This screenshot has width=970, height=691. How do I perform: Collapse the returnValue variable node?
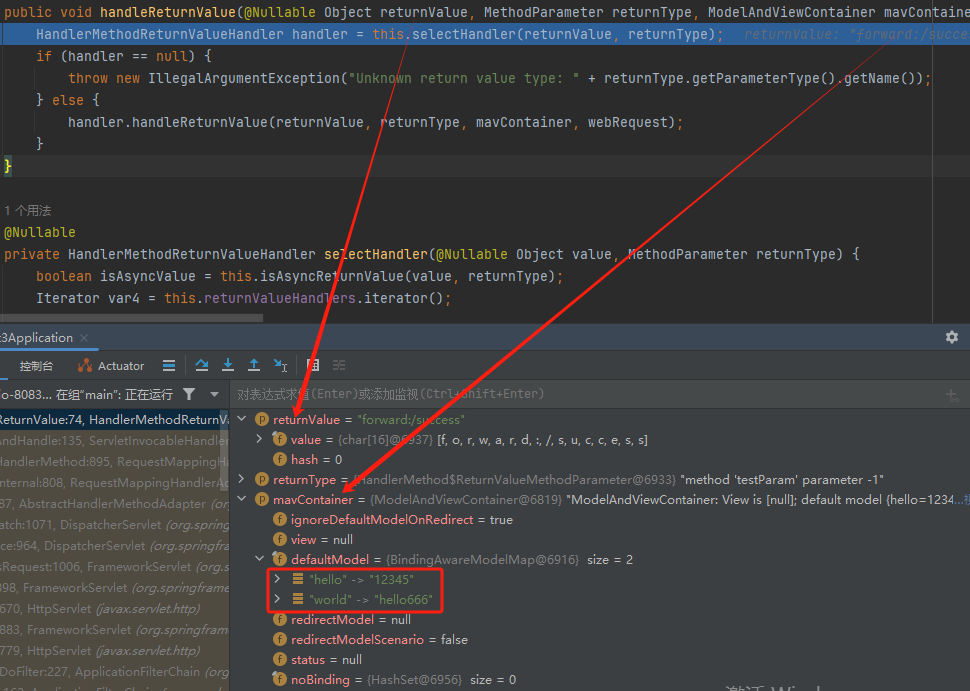[242, 419]
